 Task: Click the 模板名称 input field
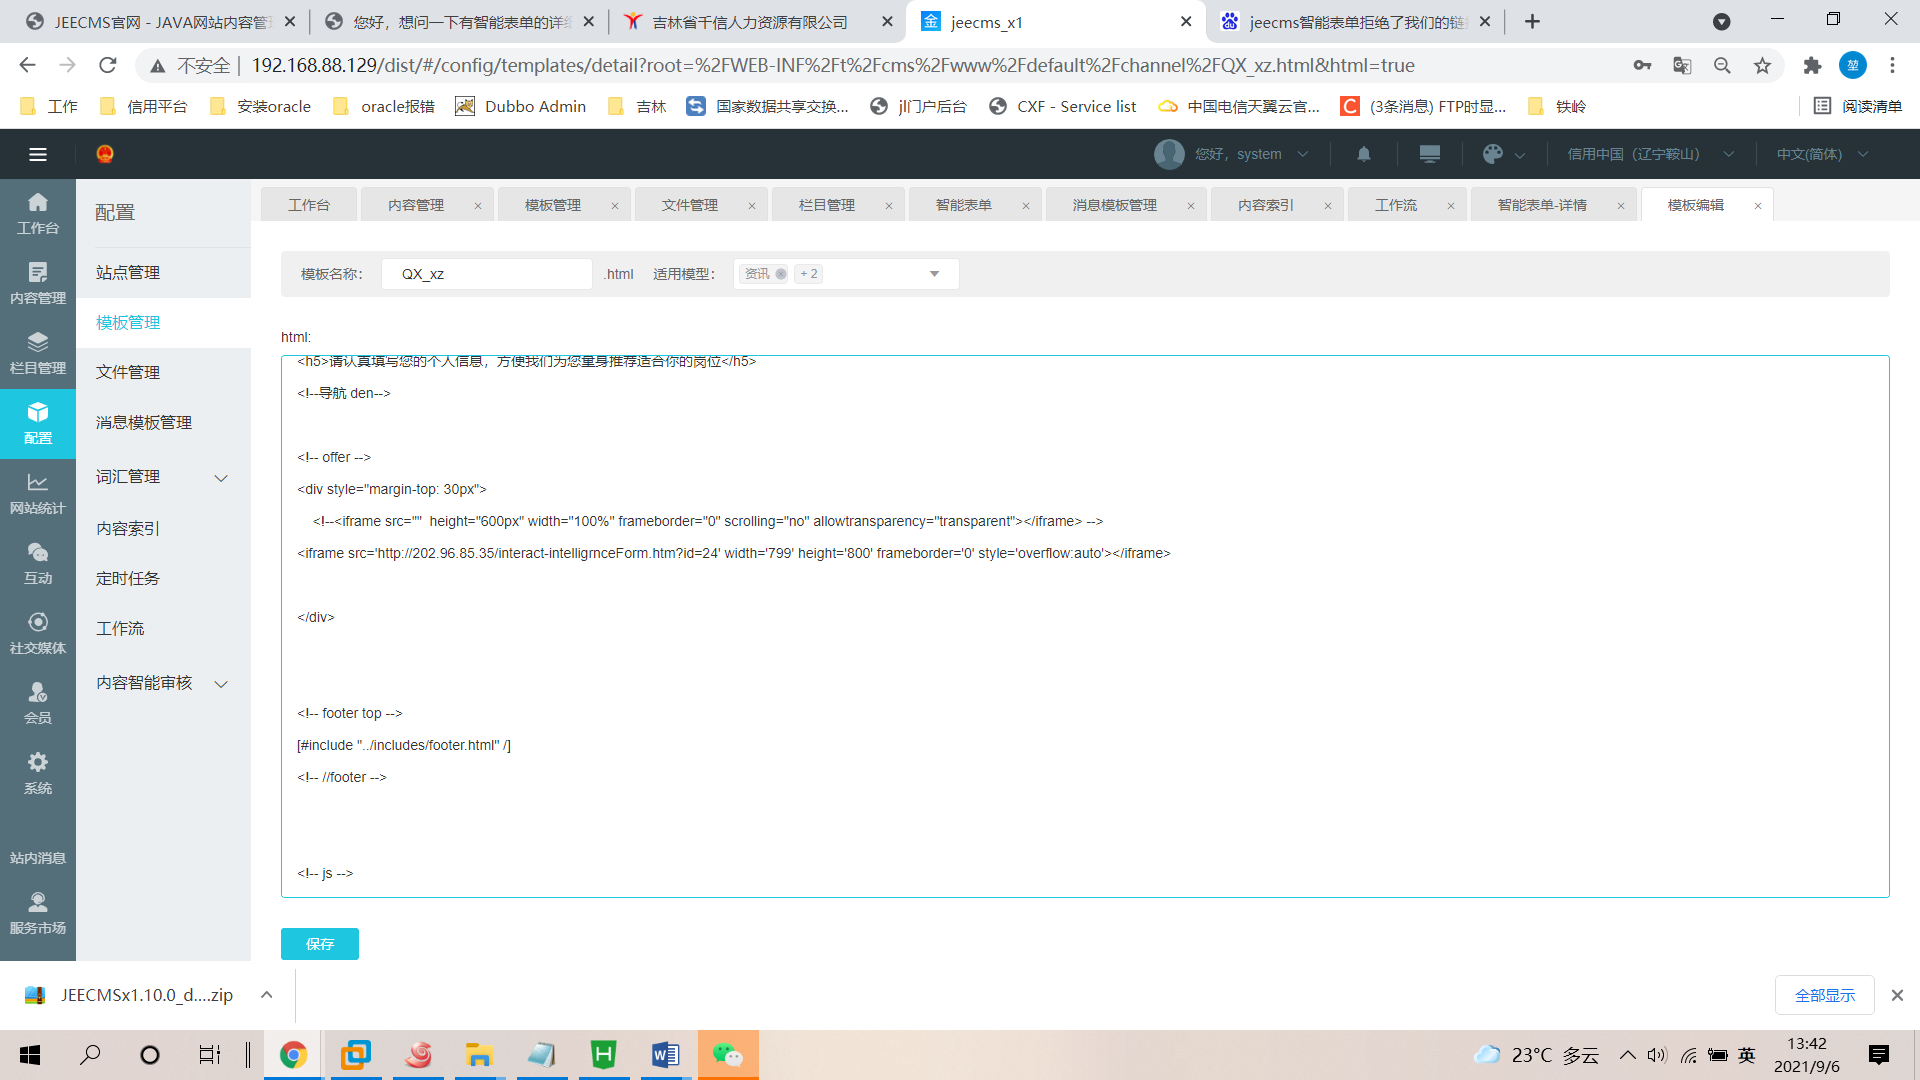click(x=486, y=274)
